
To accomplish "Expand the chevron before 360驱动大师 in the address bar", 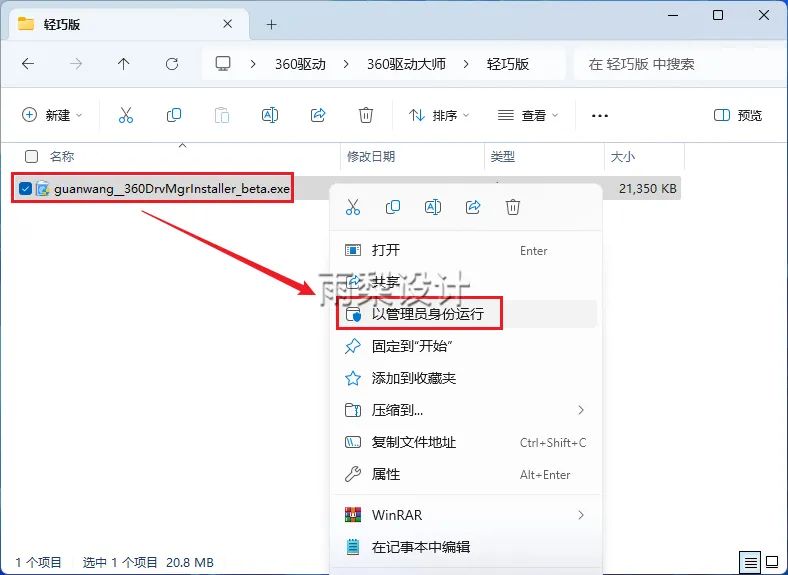I will (346, 64).
